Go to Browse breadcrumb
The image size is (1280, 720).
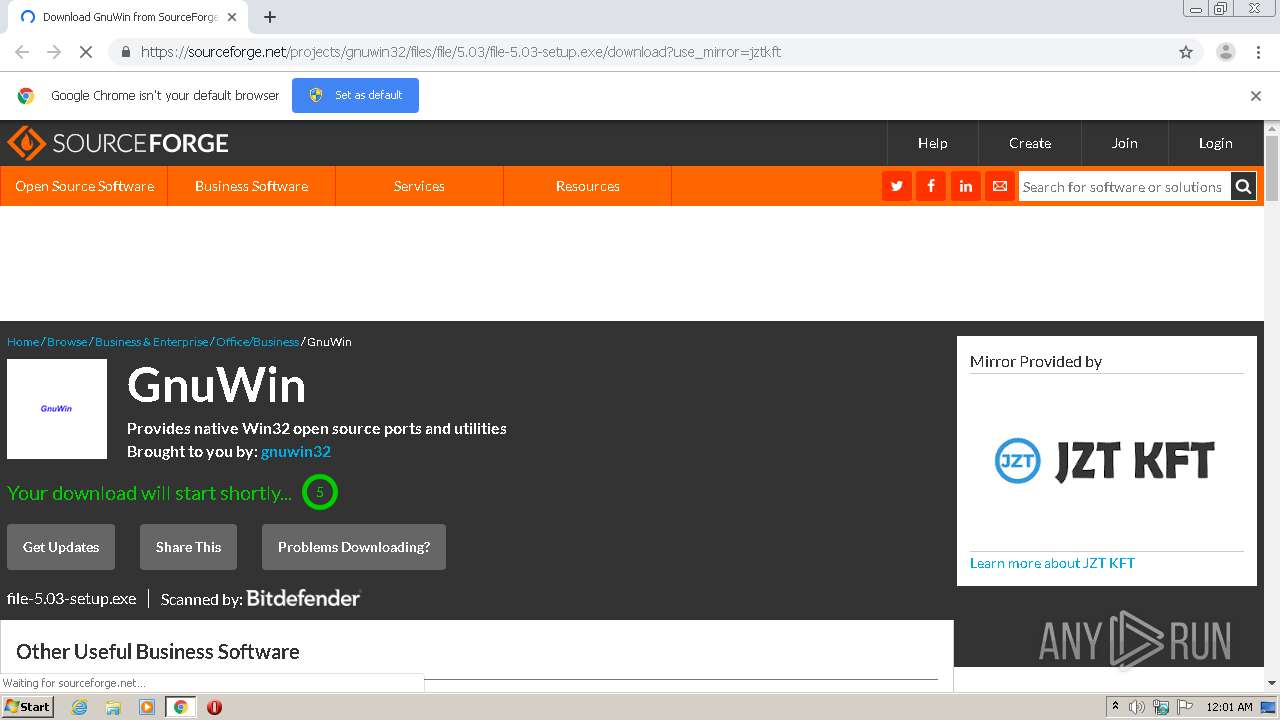(67, 342)
